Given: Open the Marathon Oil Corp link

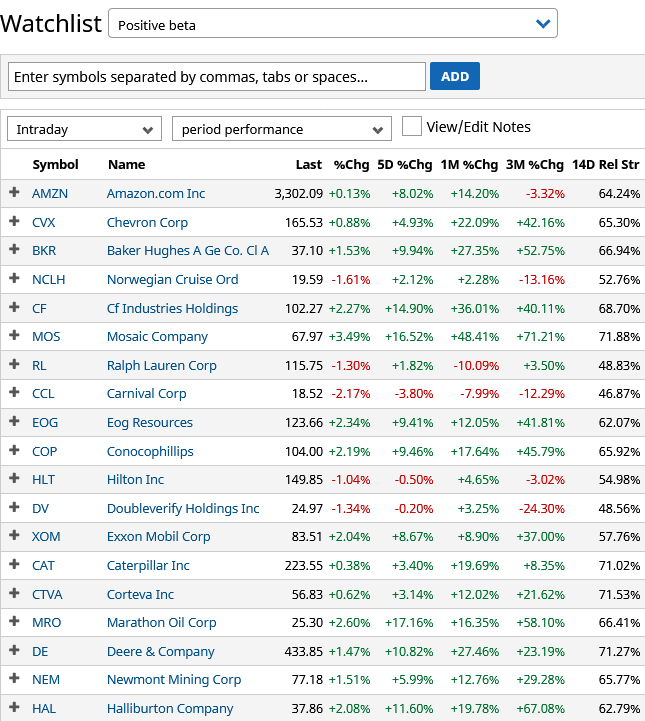Looking at the screenshot, I should tap(161, 623).
